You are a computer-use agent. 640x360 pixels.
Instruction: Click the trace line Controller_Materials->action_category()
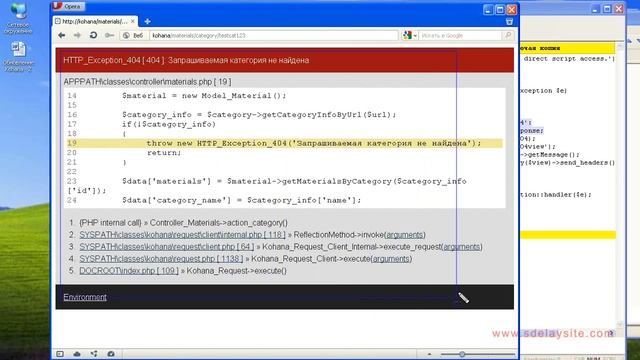pyautogui.click(x=183, y=223)
